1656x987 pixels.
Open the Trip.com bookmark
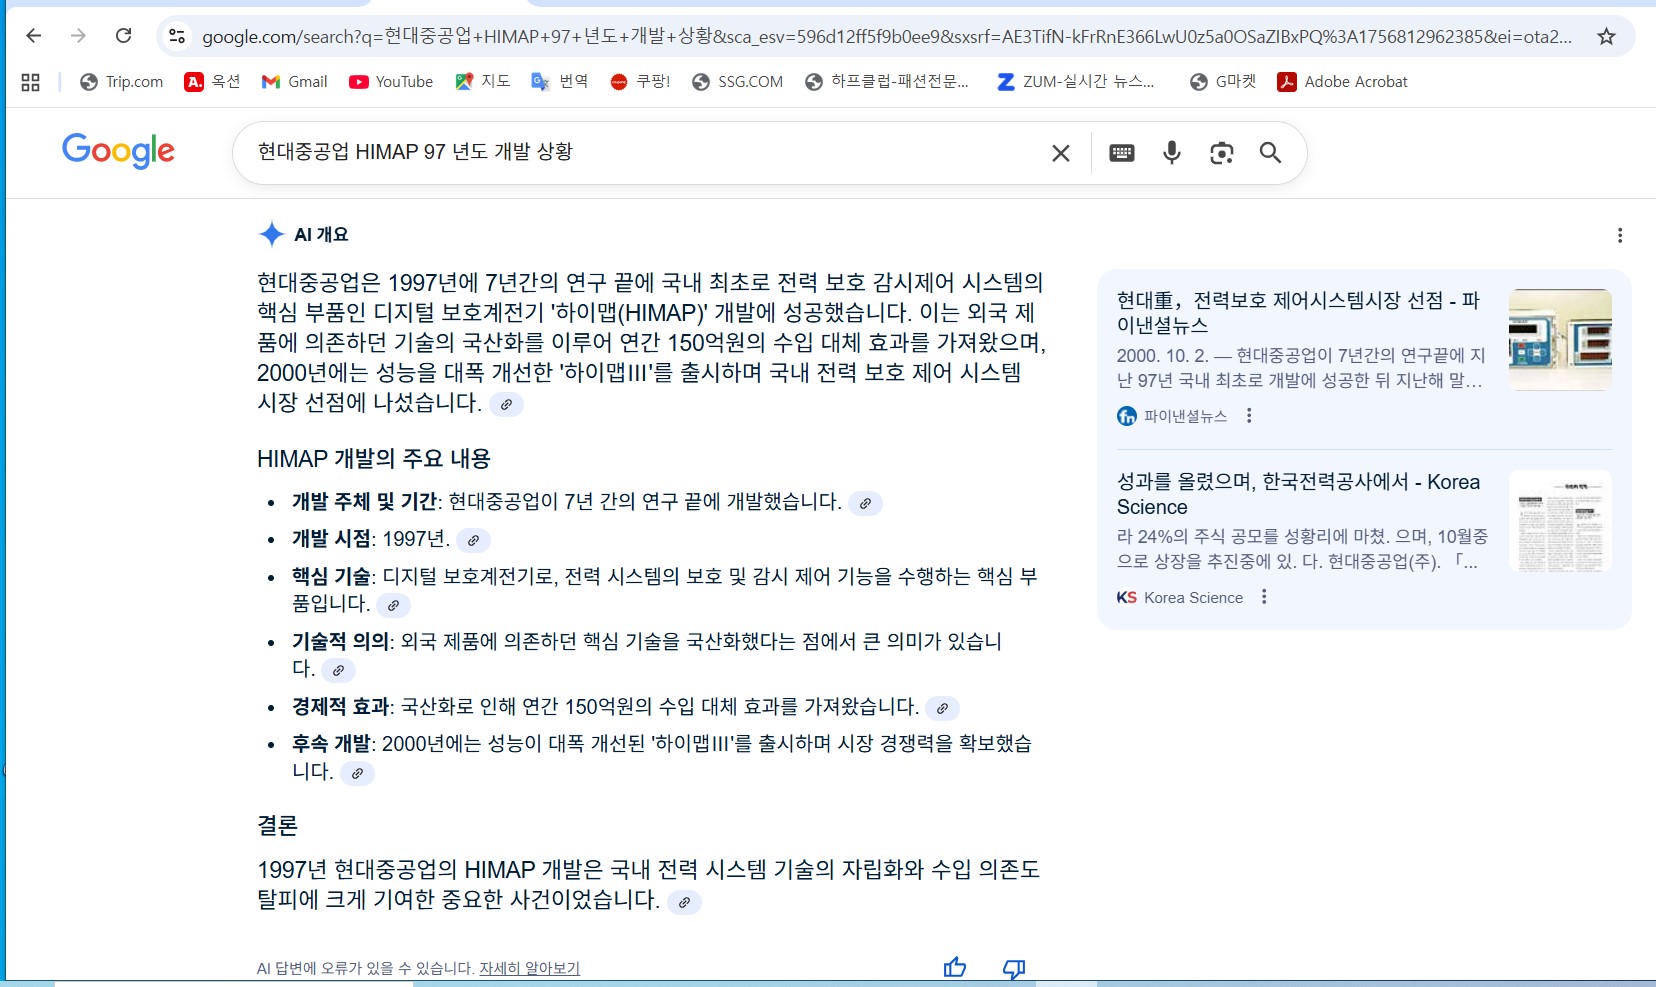tap(121, 82)
